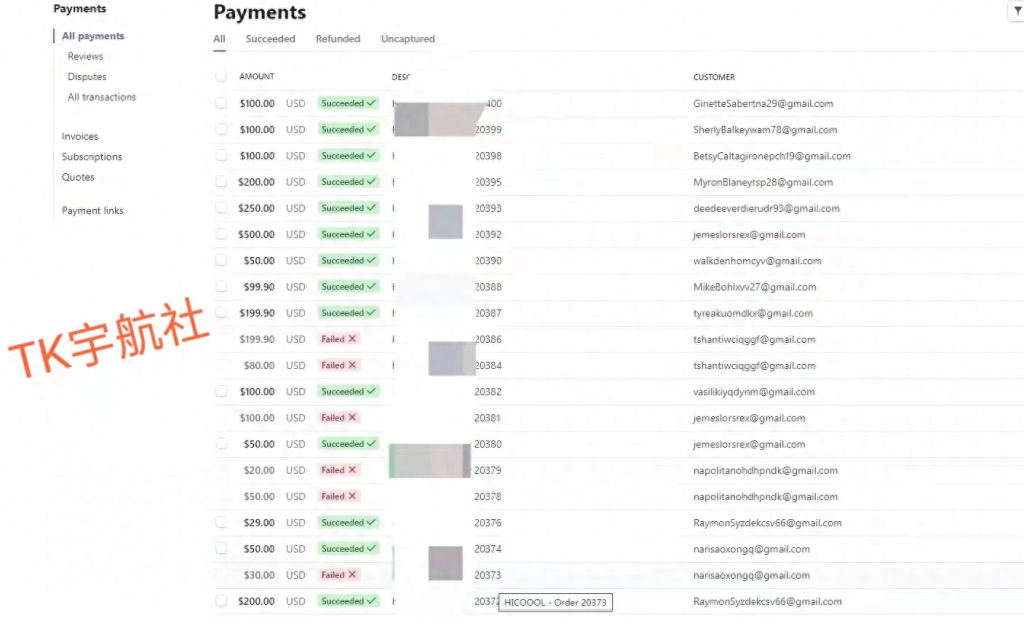
Task: Navigate to Invoices
Action: (x=80, y=136)
